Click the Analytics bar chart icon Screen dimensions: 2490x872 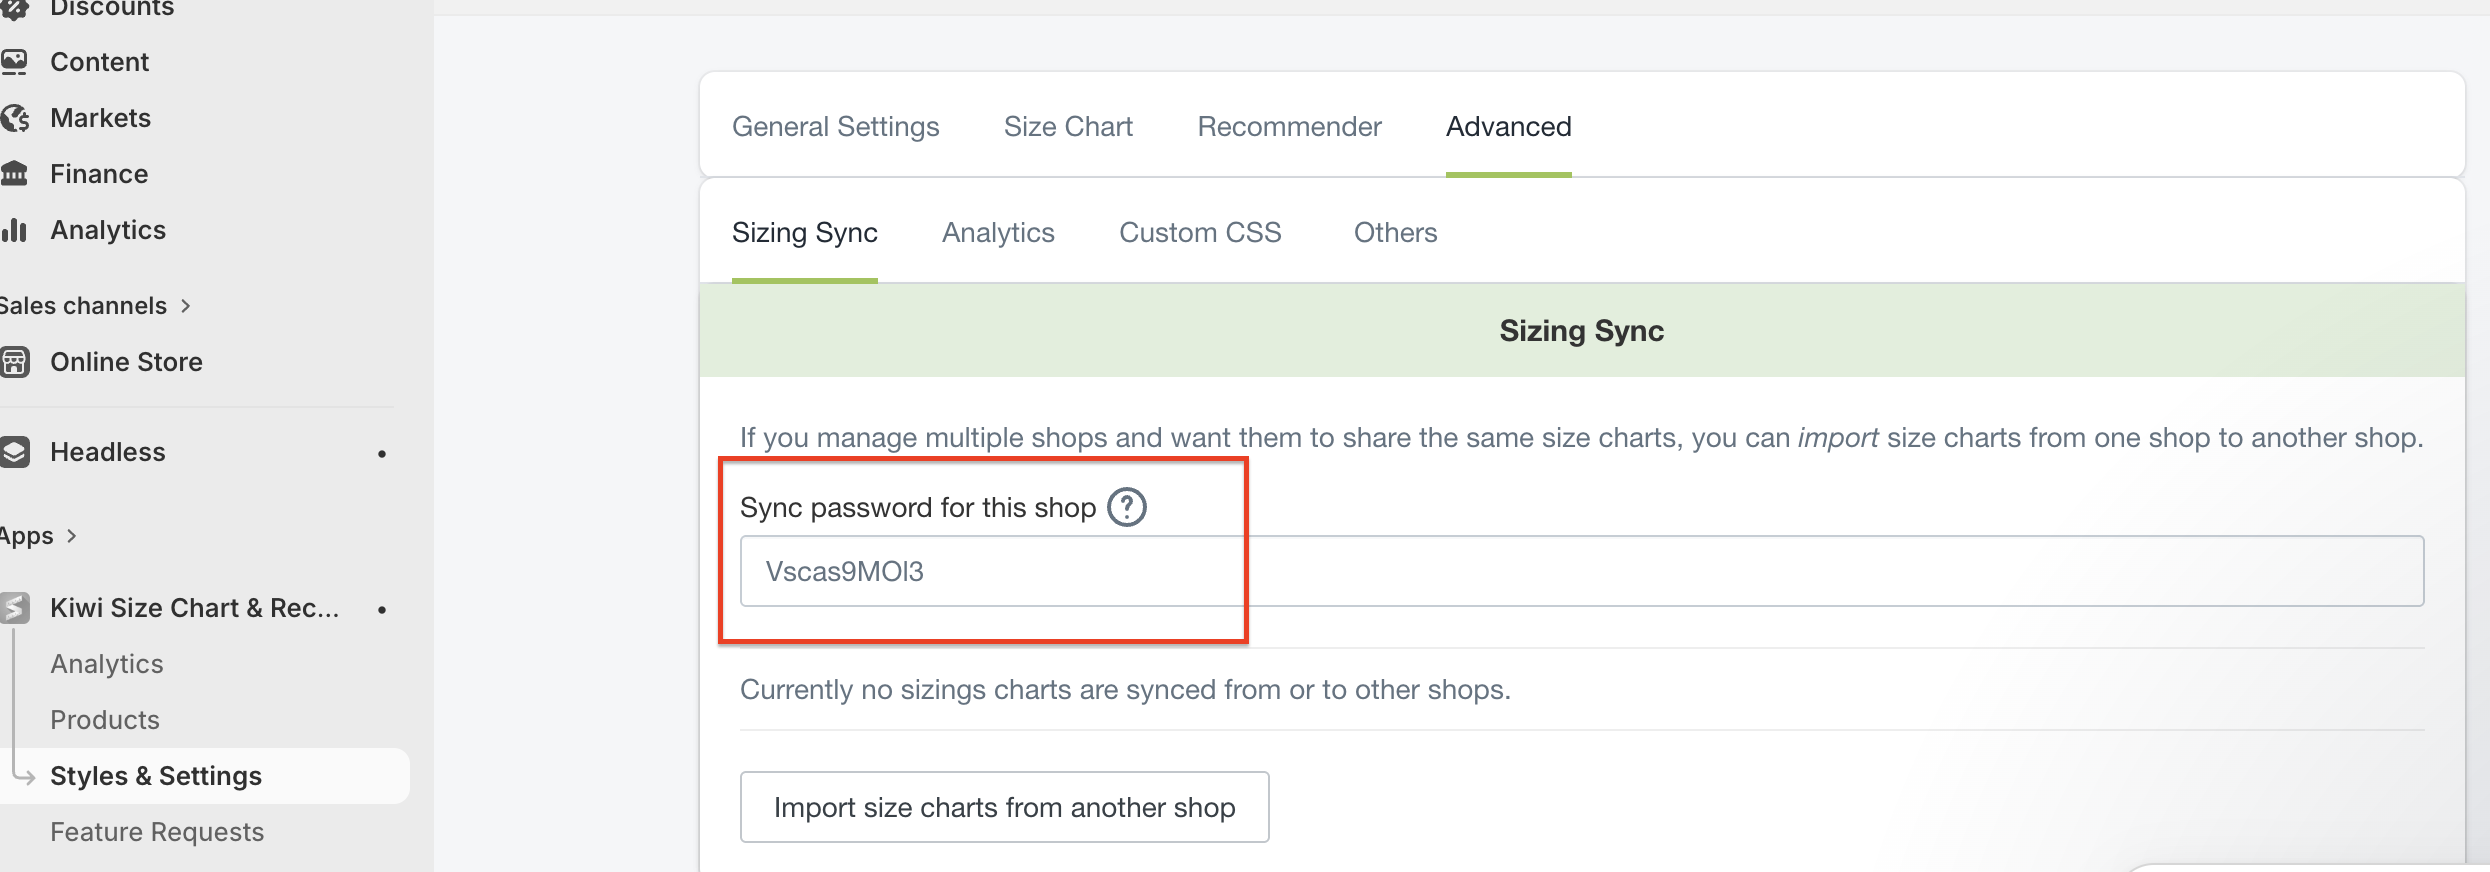(x=15, y=230)
